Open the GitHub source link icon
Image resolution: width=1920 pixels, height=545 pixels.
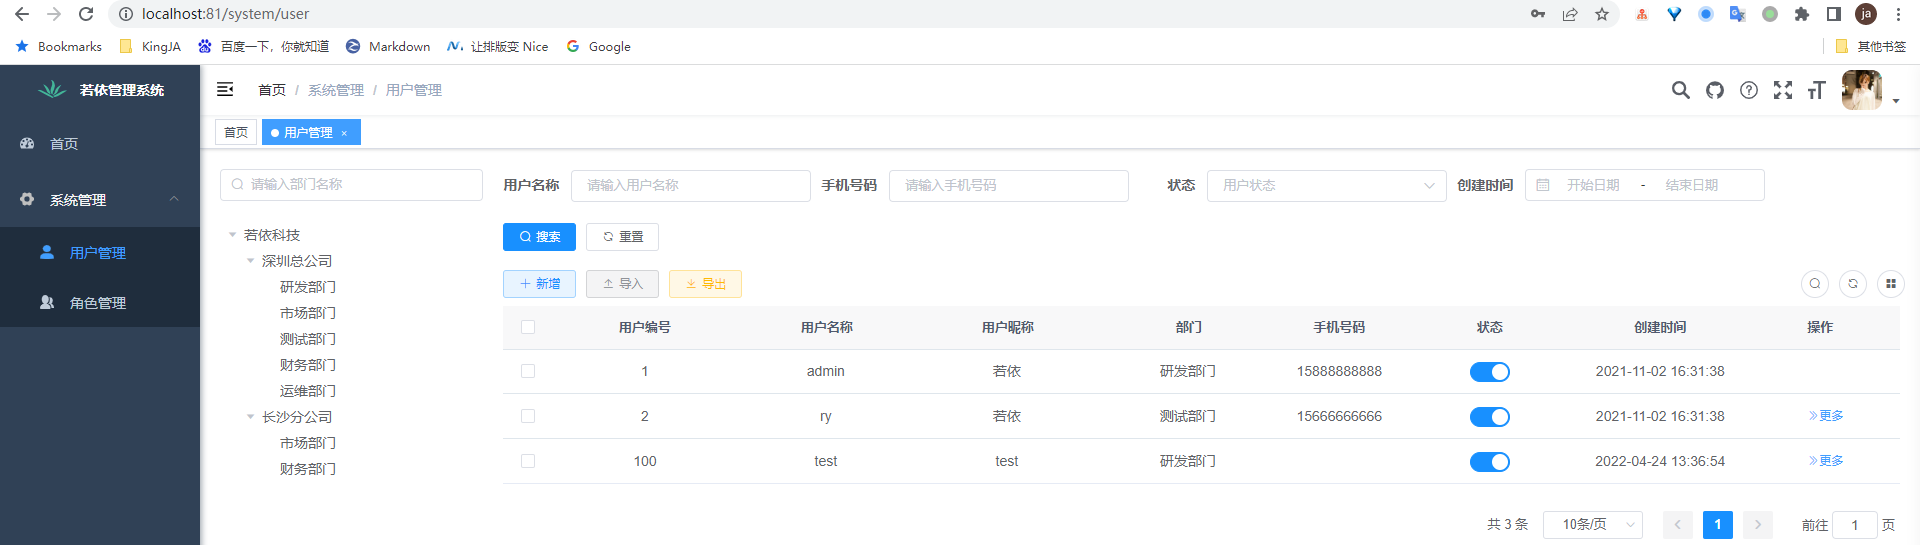1715,90
